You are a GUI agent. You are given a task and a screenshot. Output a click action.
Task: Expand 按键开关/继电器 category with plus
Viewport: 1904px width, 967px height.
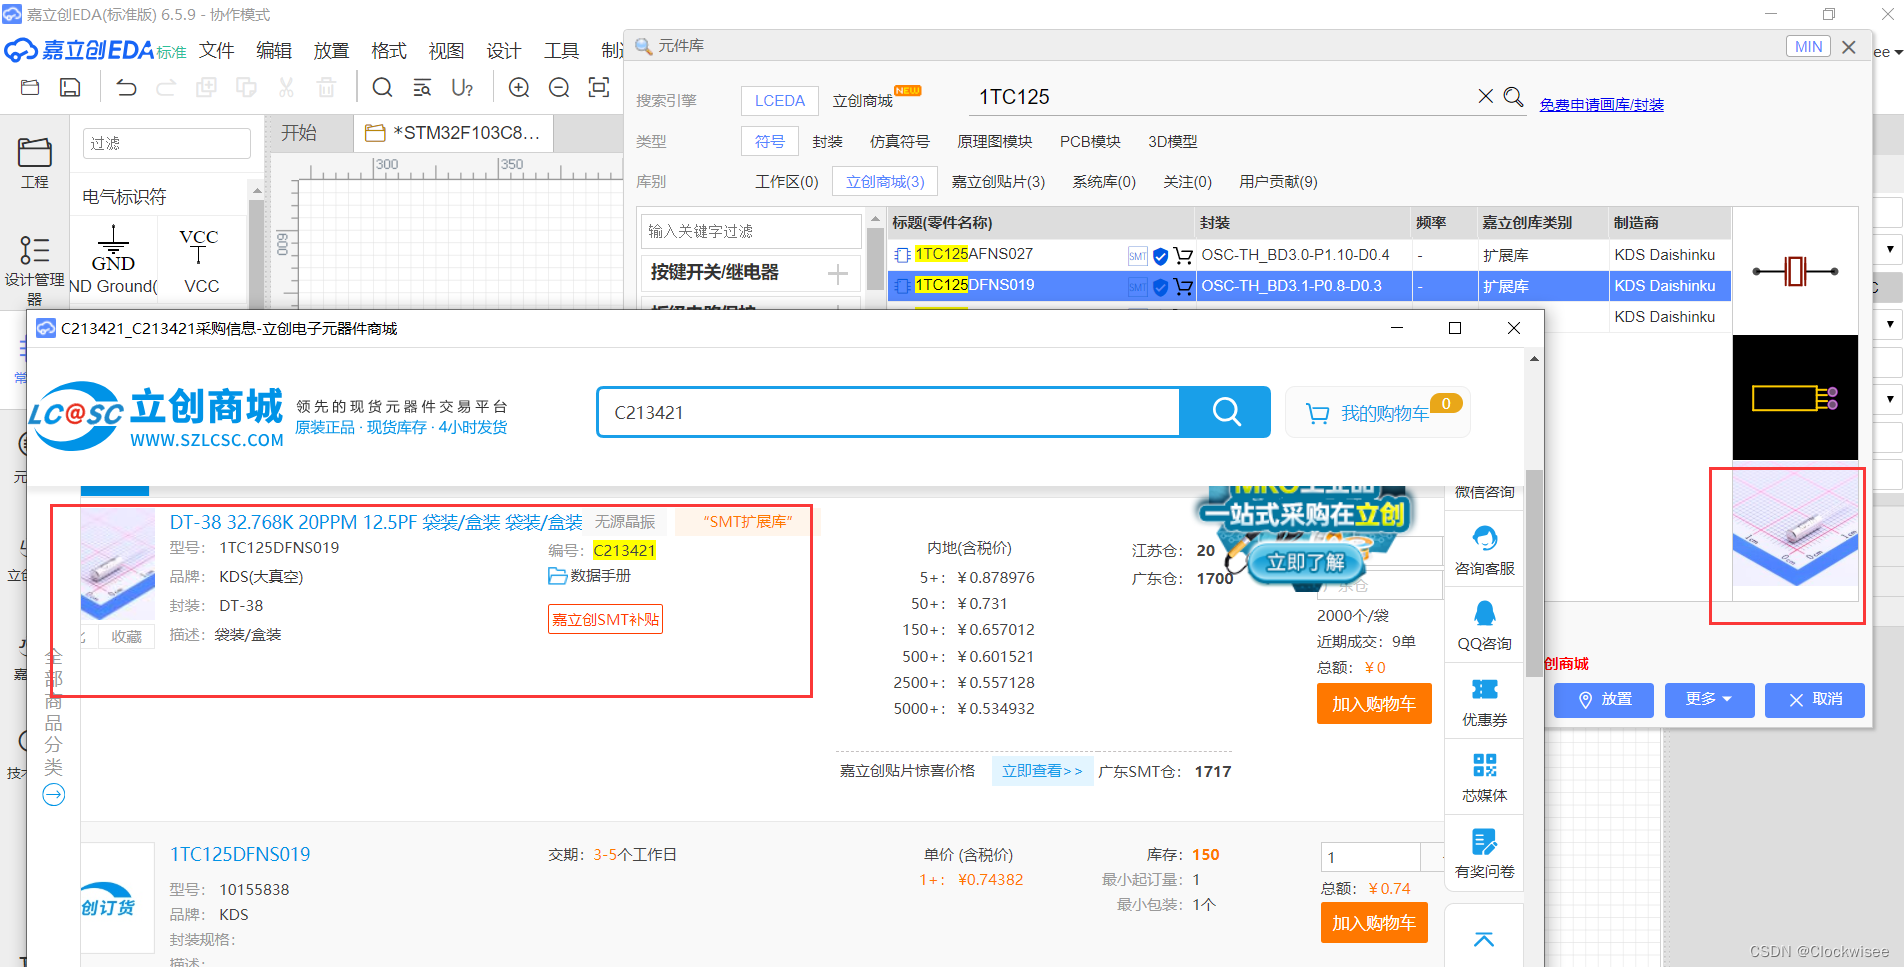pos(838,273)
